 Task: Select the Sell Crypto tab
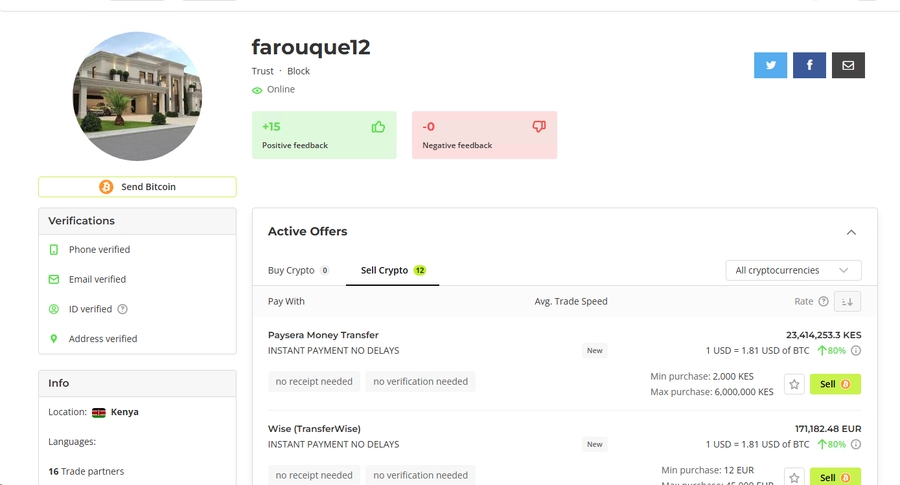click(x=392, y=270)
